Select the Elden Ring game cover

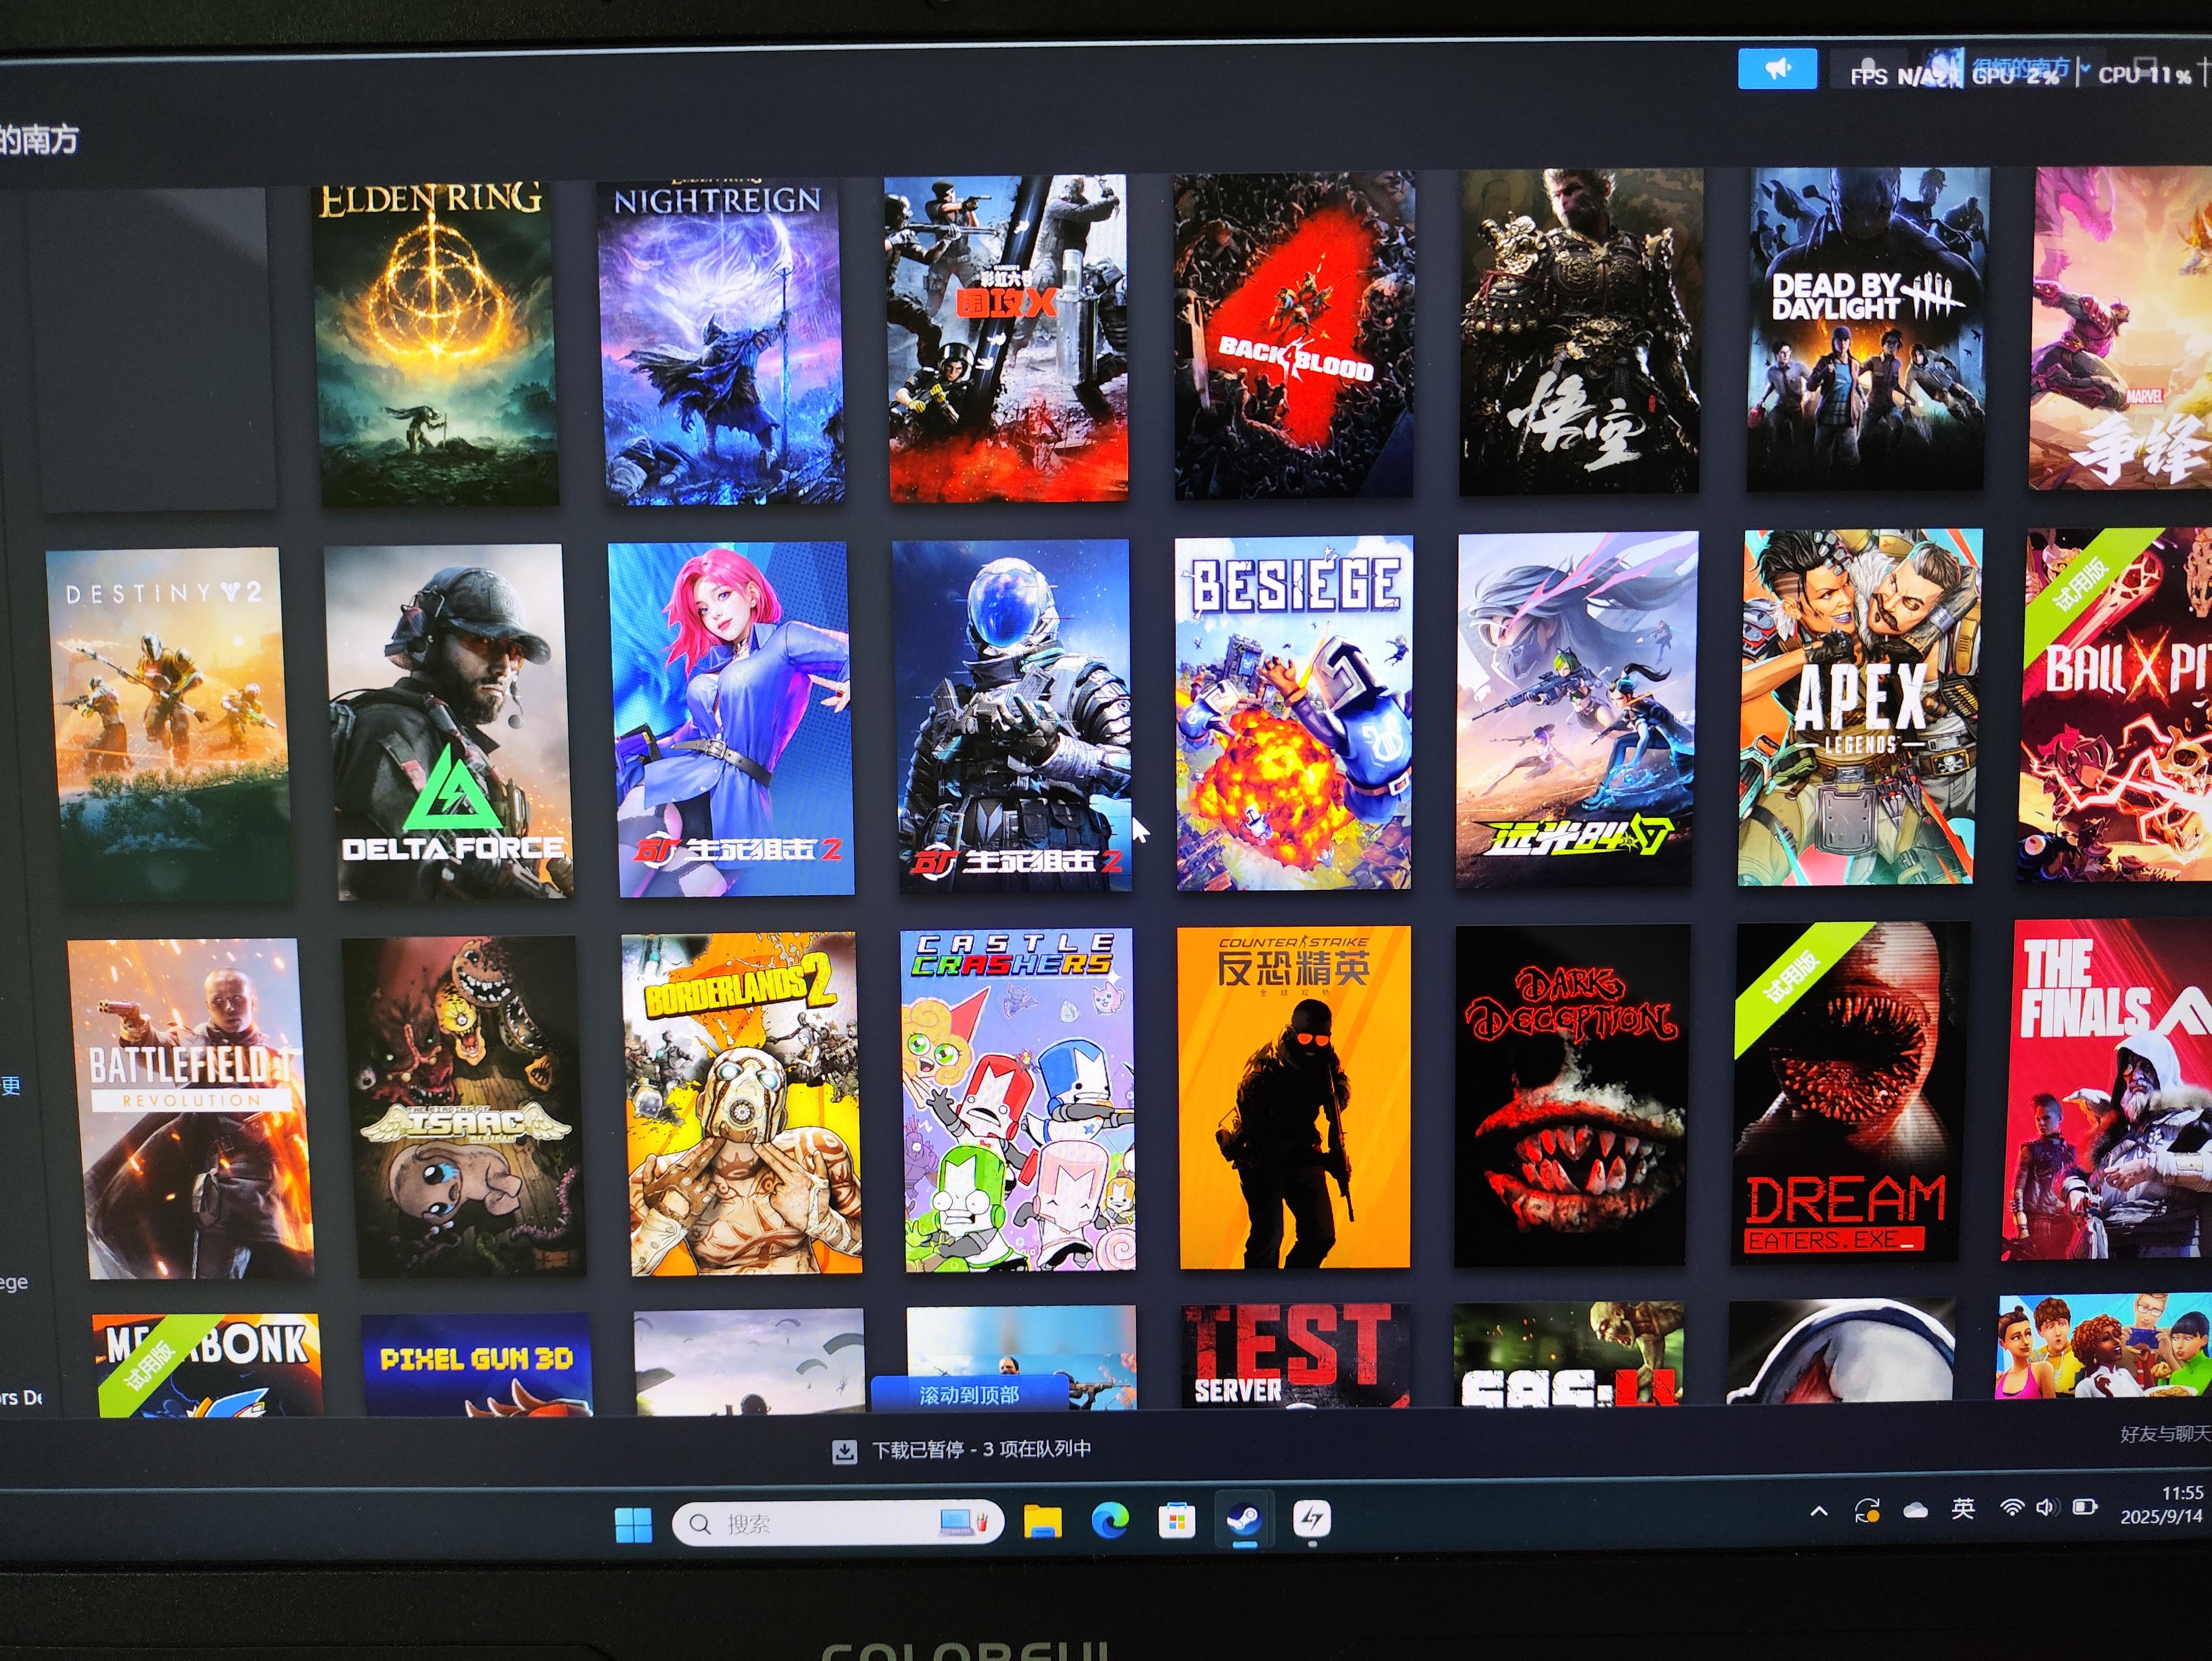coord(436,342)
